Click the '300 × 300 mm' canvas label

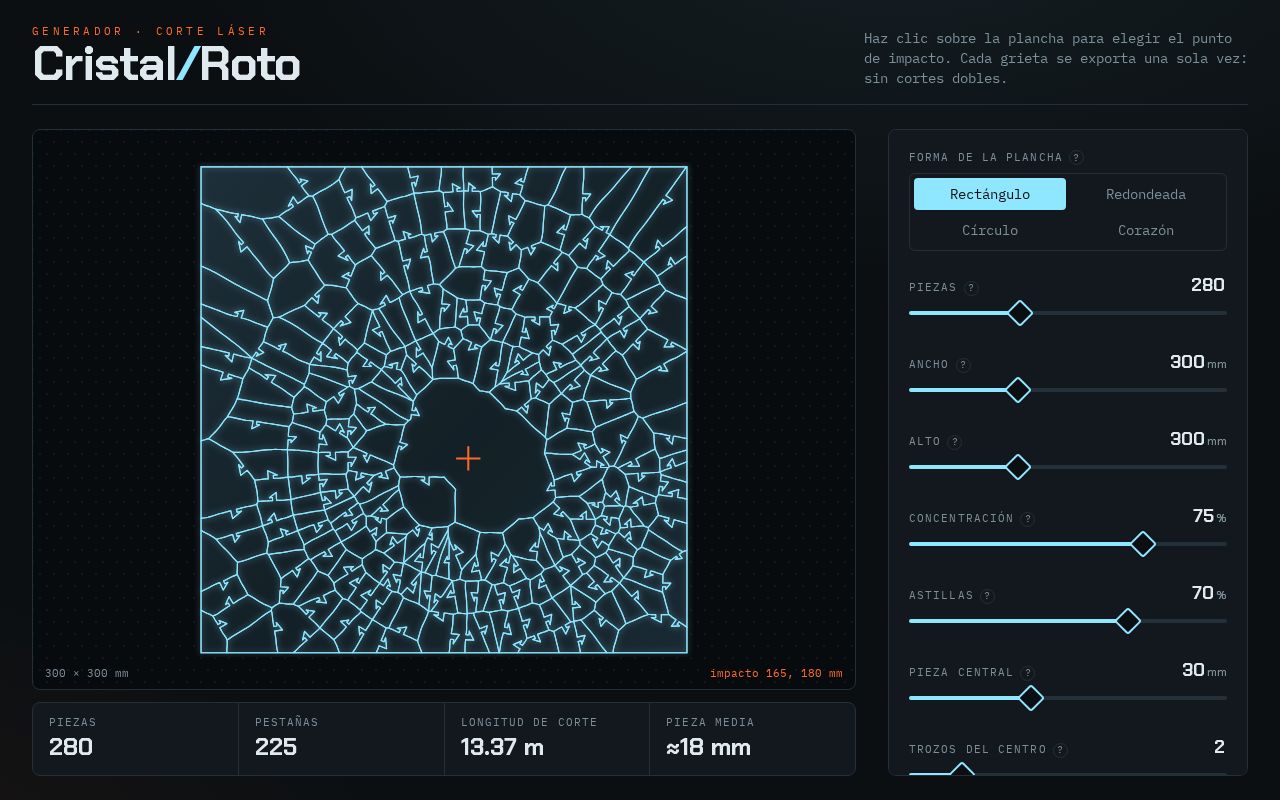click(87, 673)
